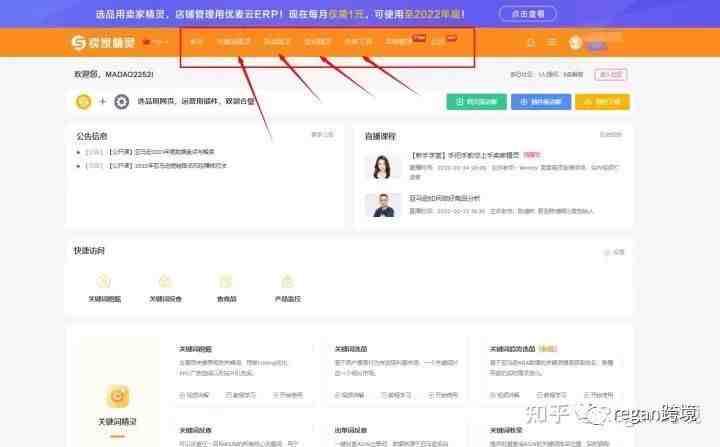Open the 关键词反查 card in the second row

[195, 430]
